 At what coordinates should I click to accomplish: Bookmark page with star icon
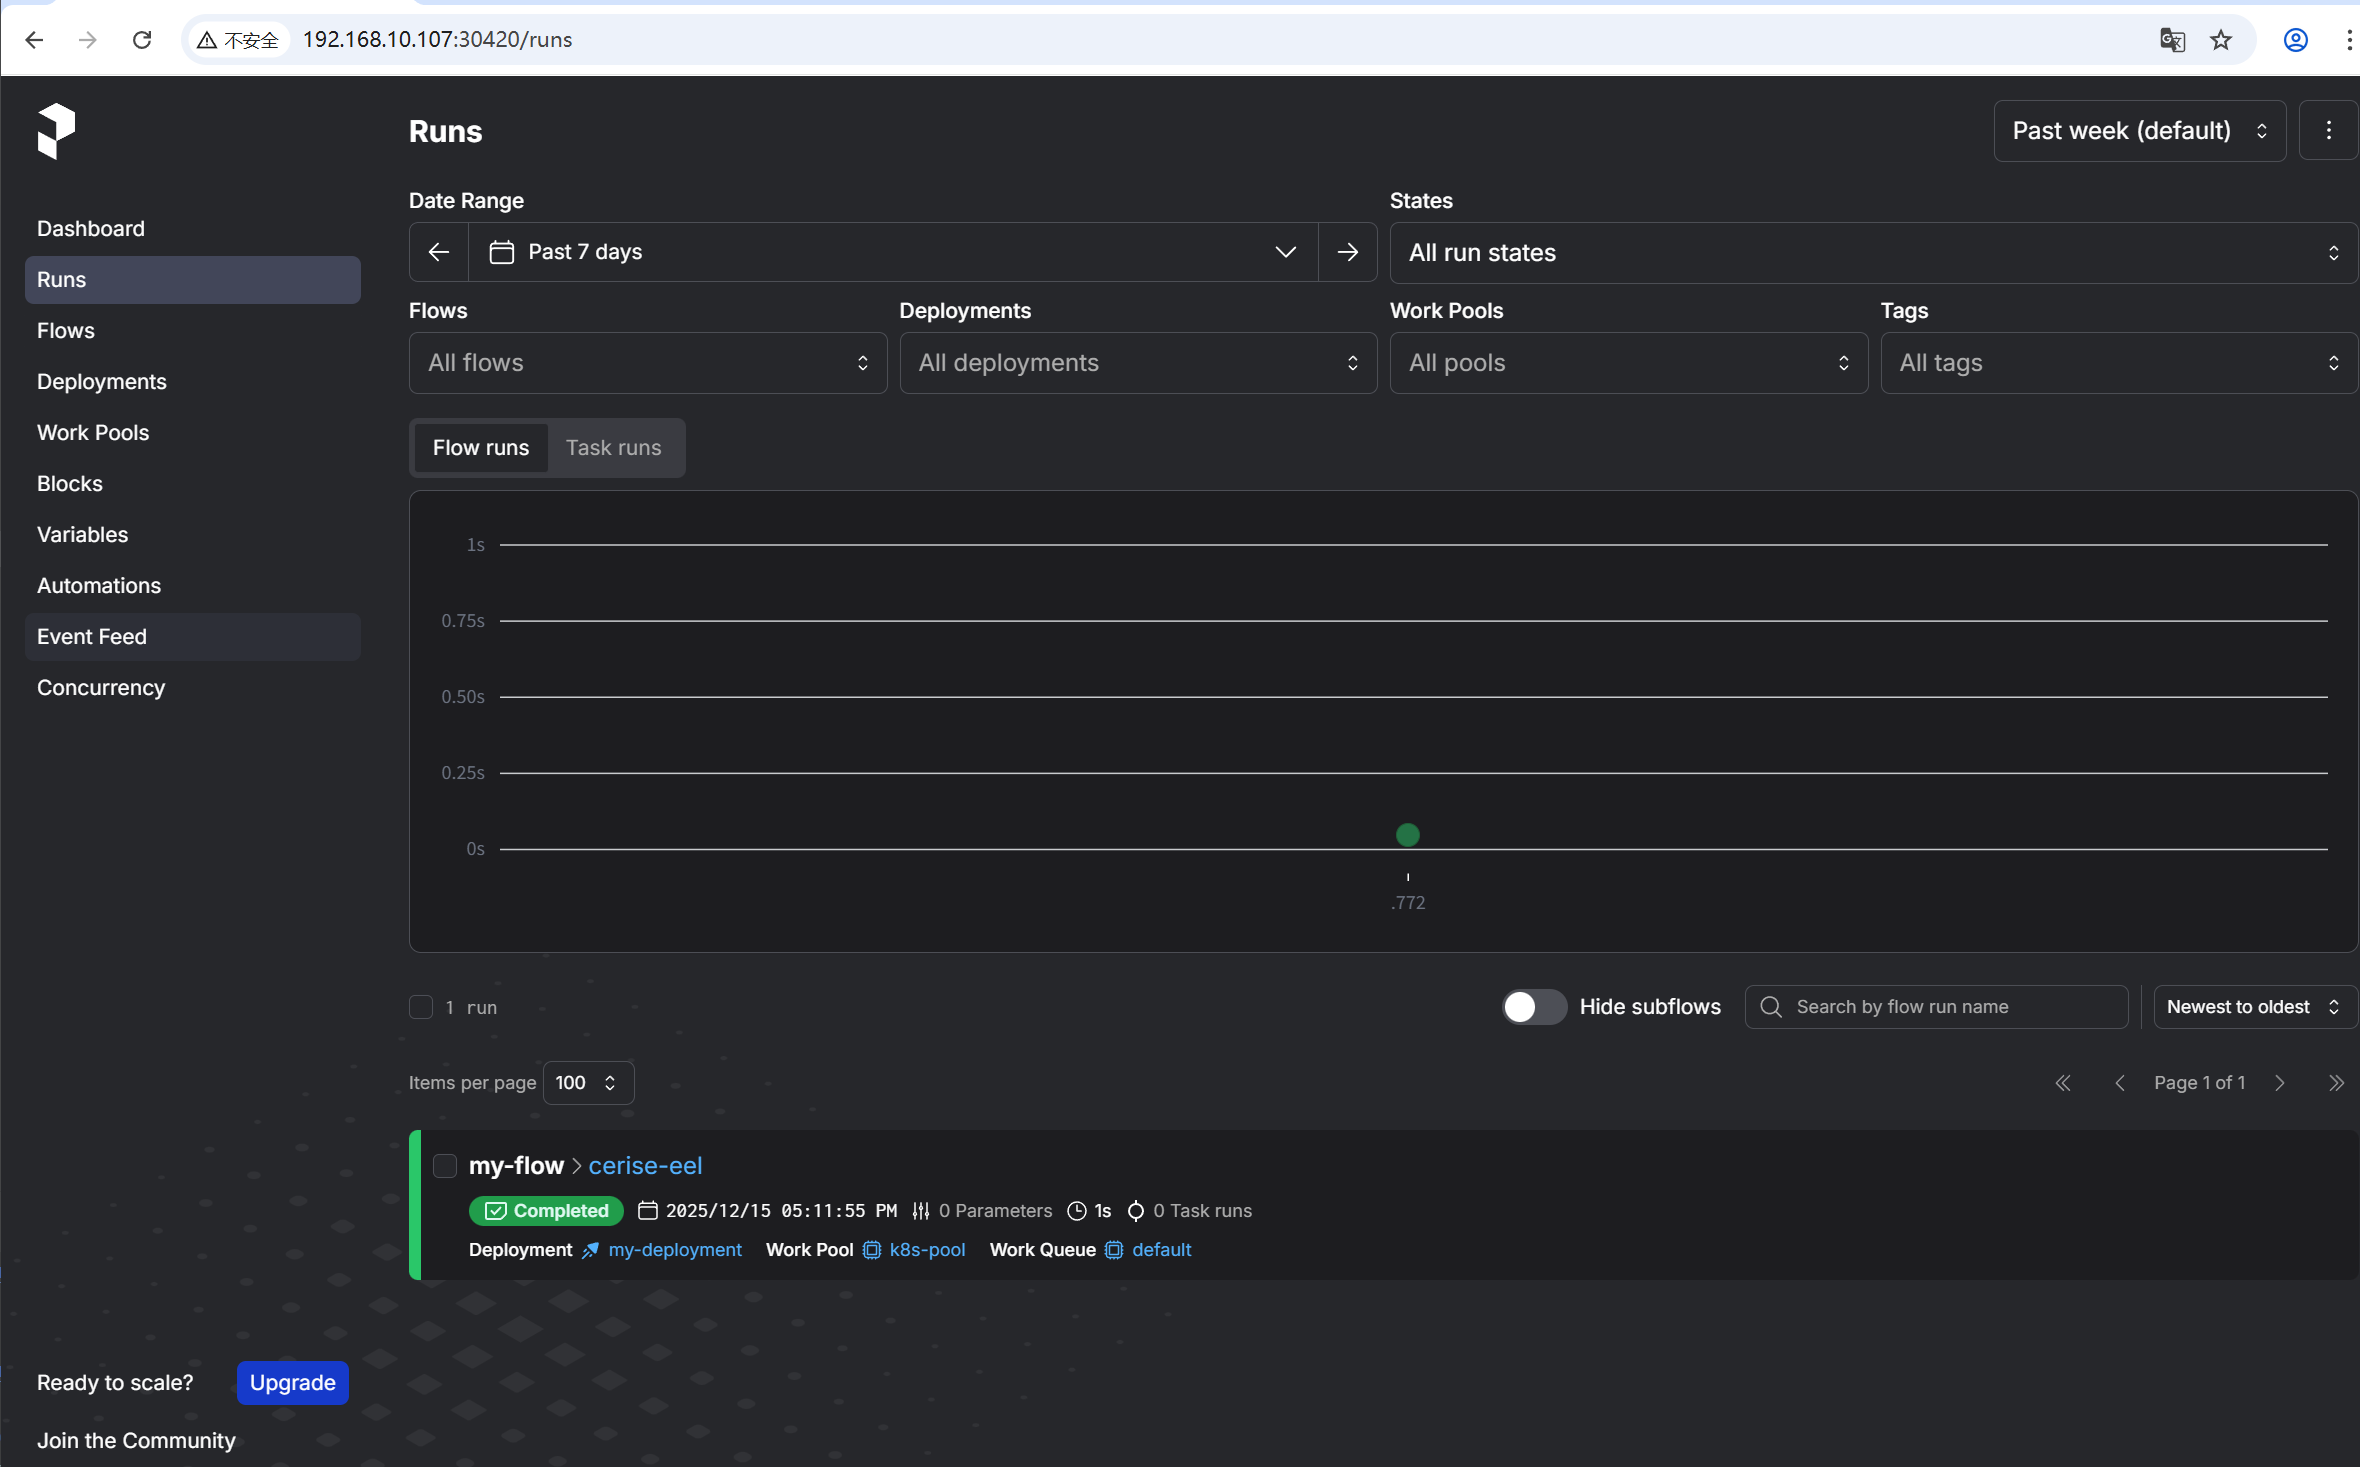(2220, 40)
